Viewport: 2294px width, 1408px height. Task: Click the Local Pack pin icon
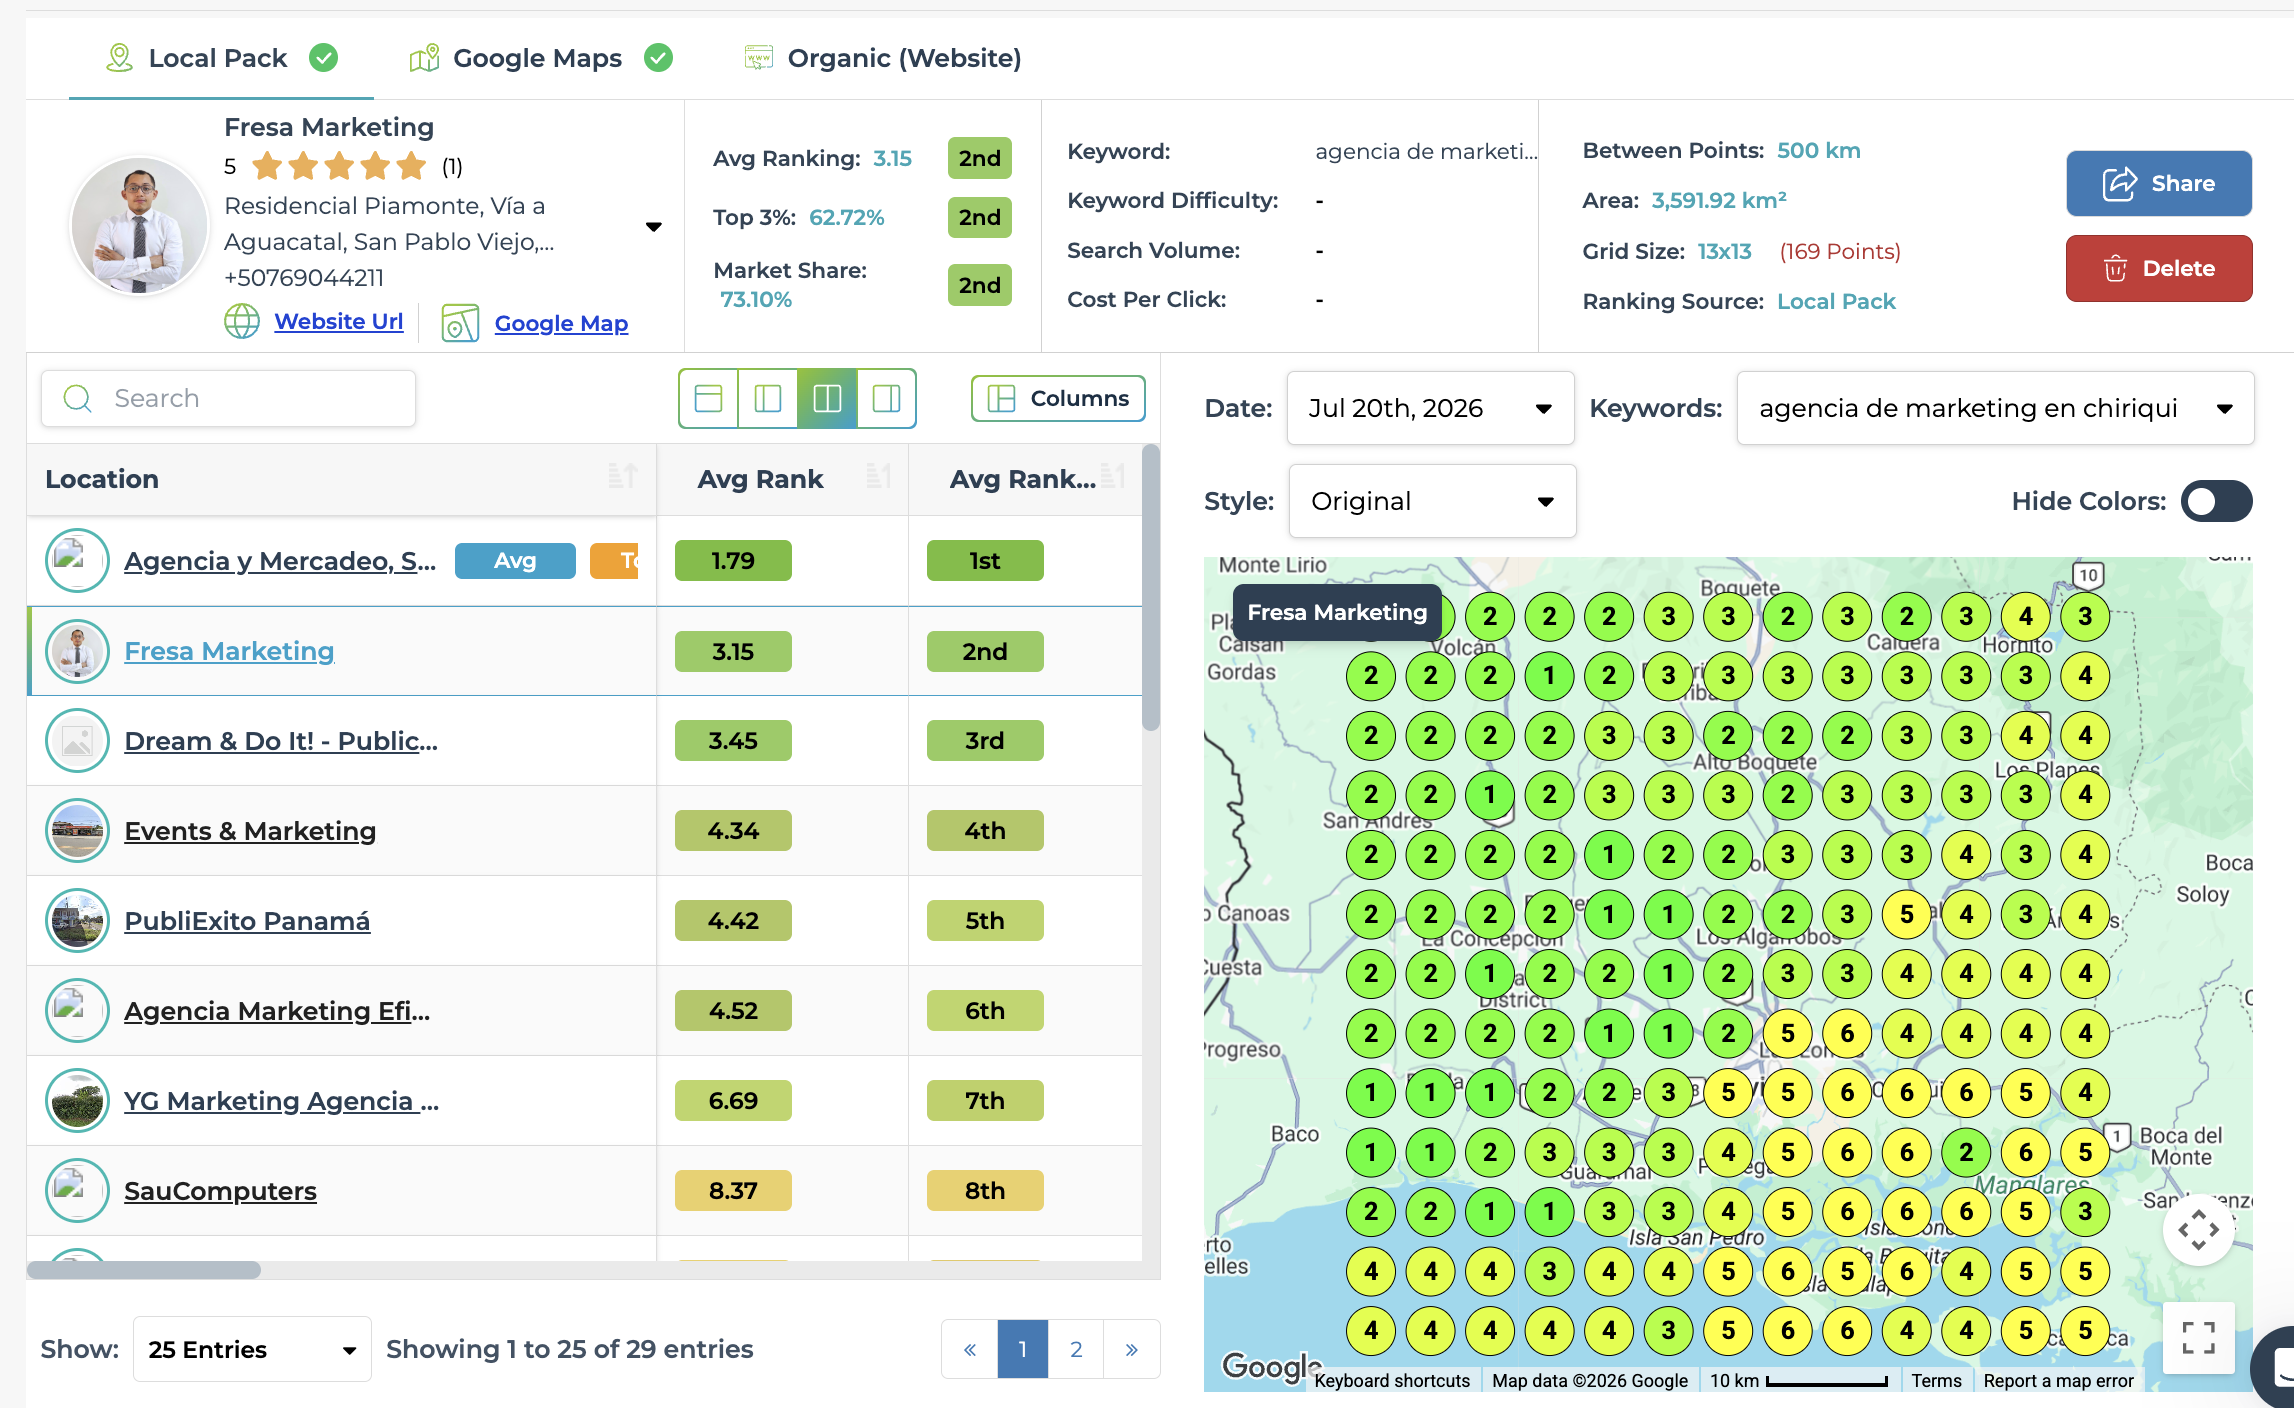point(119,58)
